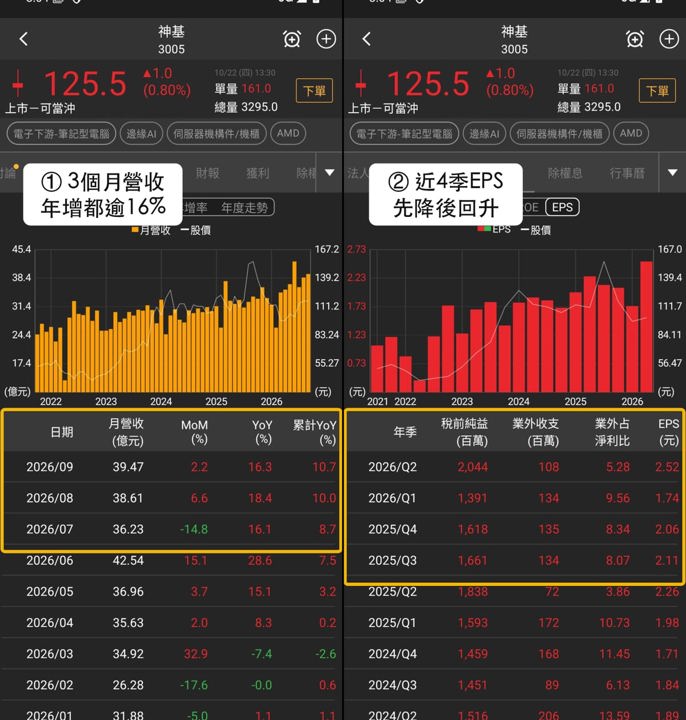
Task: Sort by the 年季 column header
Action: pos(405,432)
